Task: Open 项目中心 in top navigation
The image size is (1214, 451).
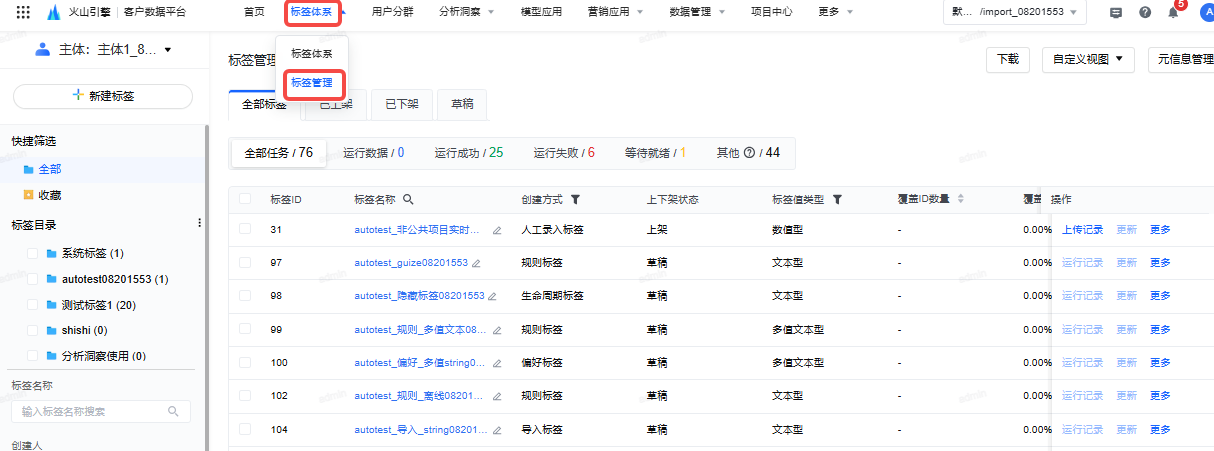Action: (x=771, y=12)
